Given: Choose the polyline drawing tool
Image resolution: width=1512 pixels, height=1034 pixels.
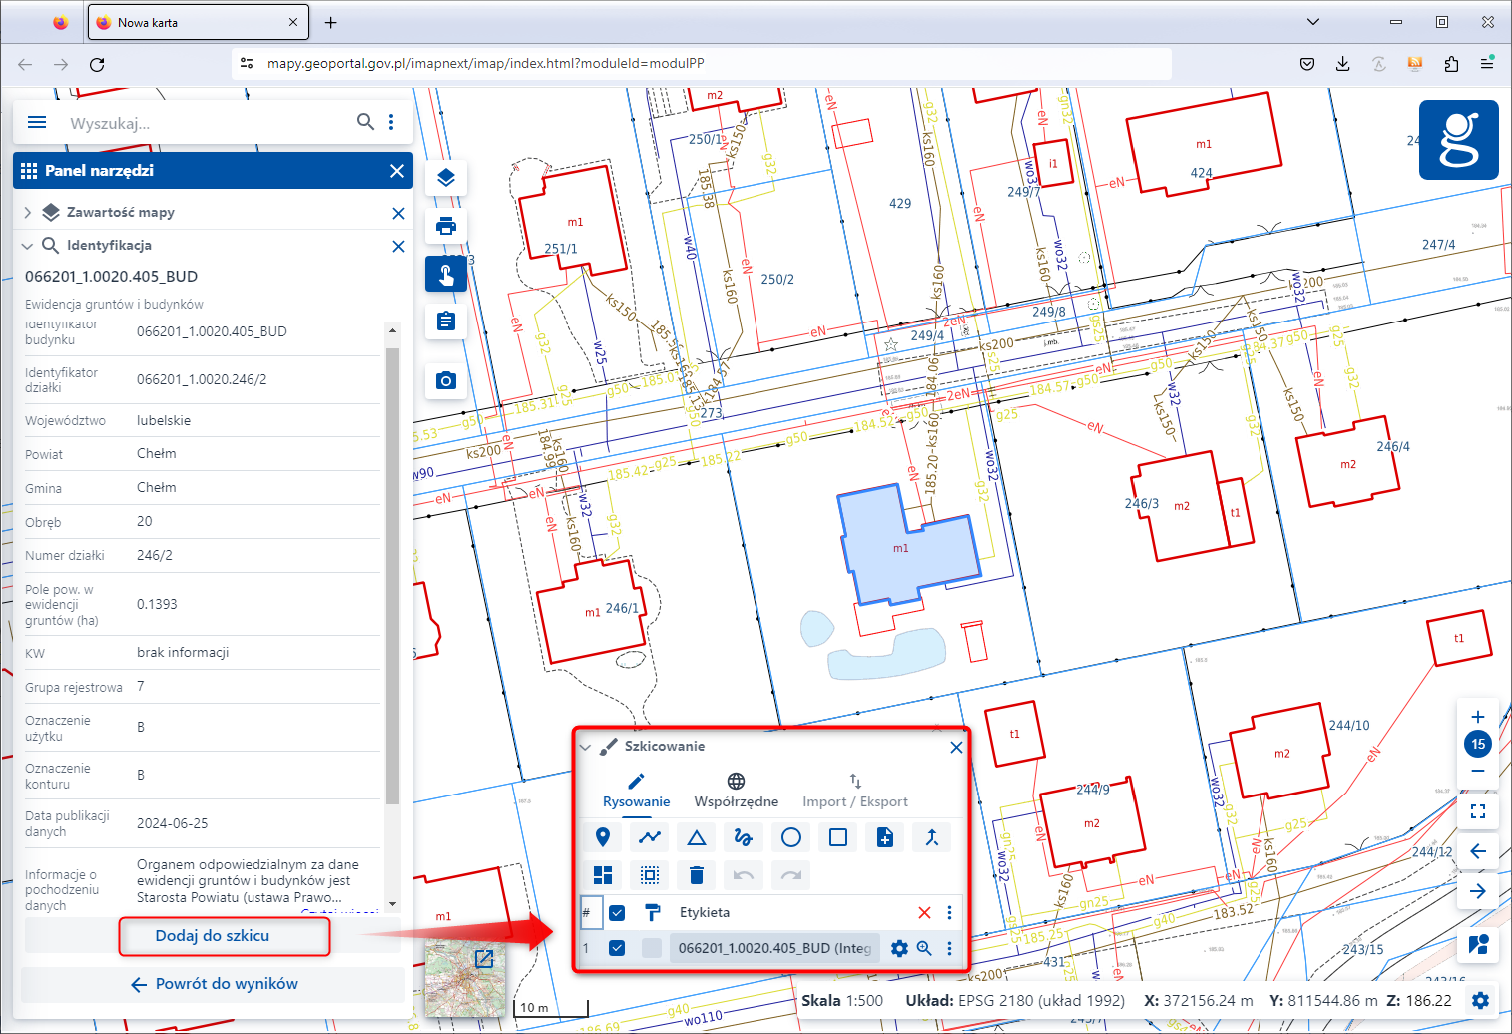Looking at the screenshot, I should [x=650, y=837].
